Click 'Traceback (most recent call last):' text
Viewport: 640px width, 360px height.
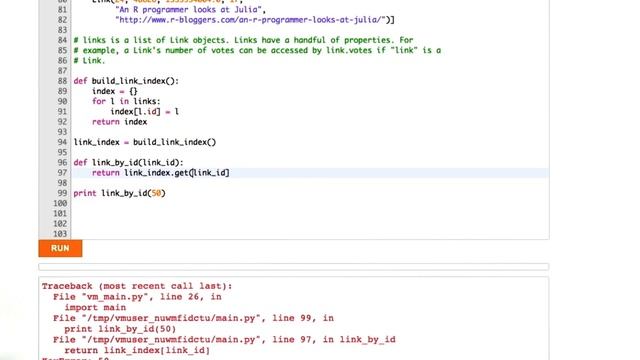click(137, 286)
